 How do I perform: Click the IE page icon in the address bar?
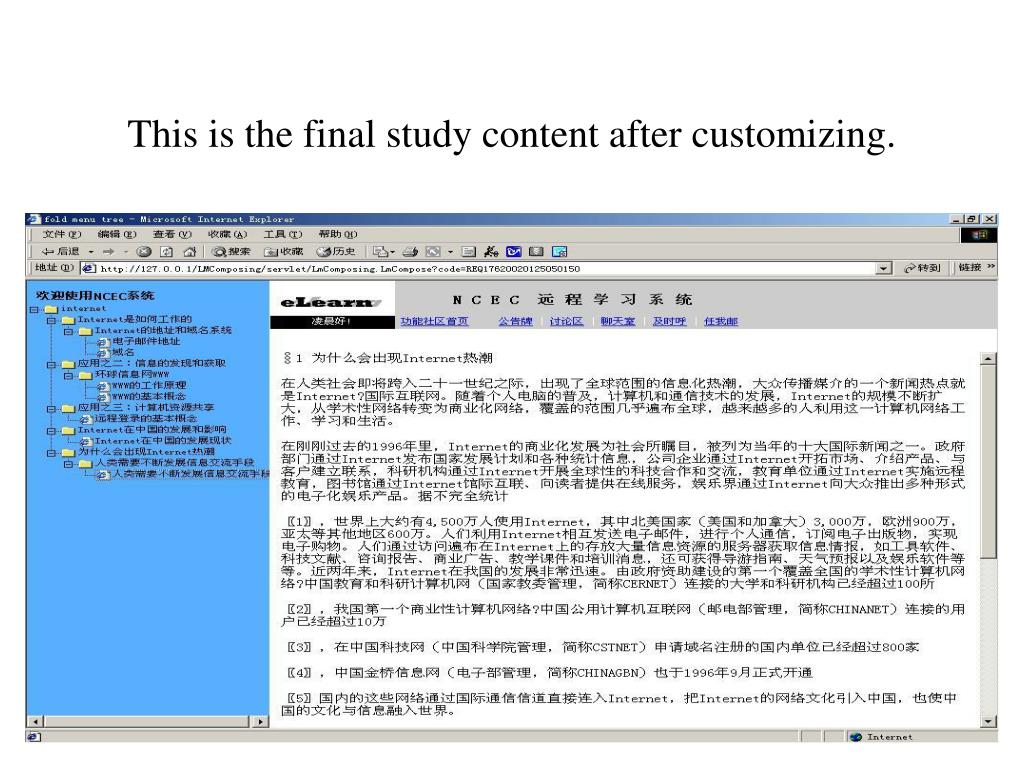[89, 268]
